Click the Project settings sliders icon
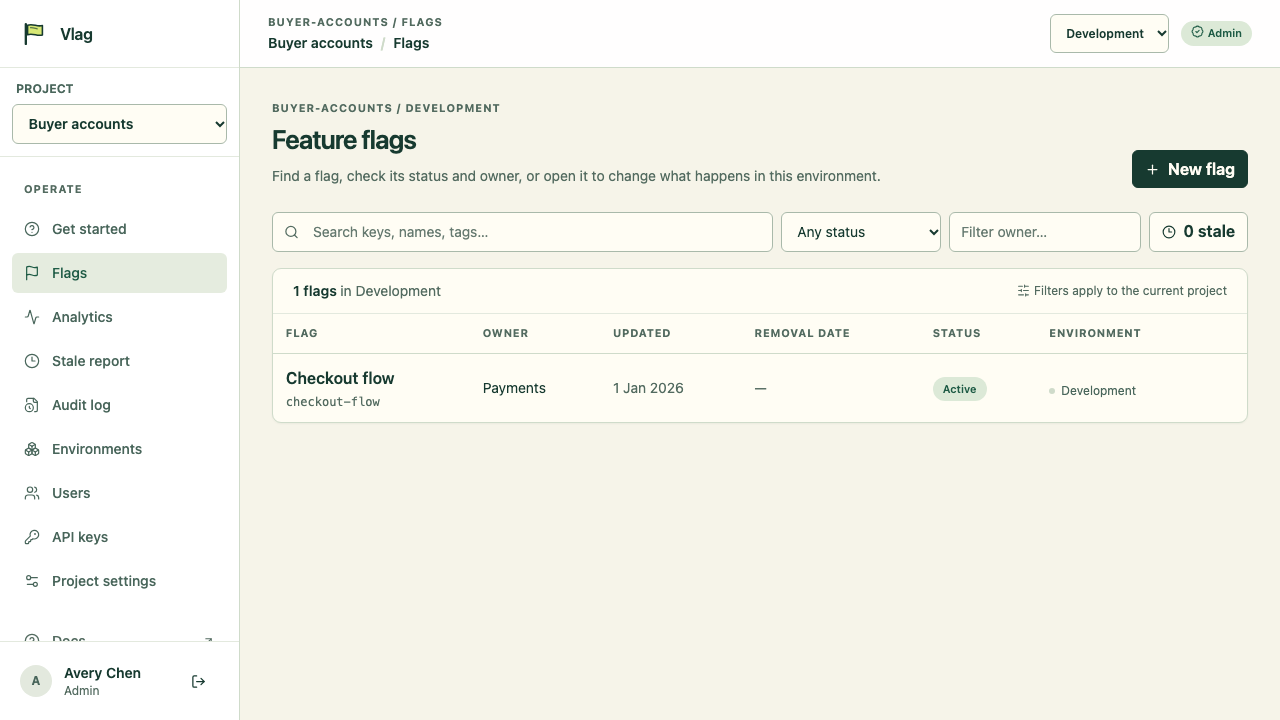 (x=32, y=581)
